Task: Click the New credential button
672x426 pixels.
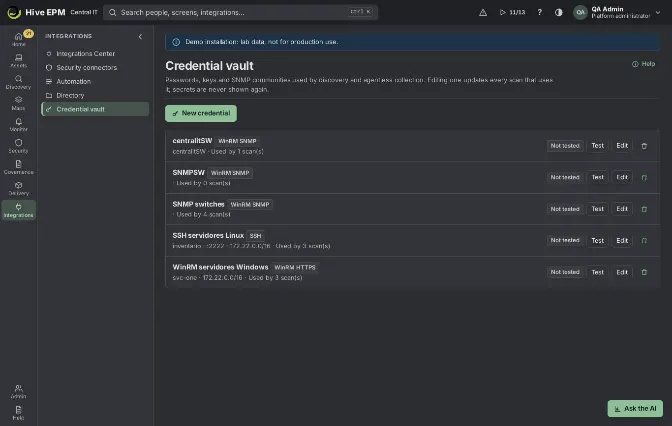Action: [201, 114]
